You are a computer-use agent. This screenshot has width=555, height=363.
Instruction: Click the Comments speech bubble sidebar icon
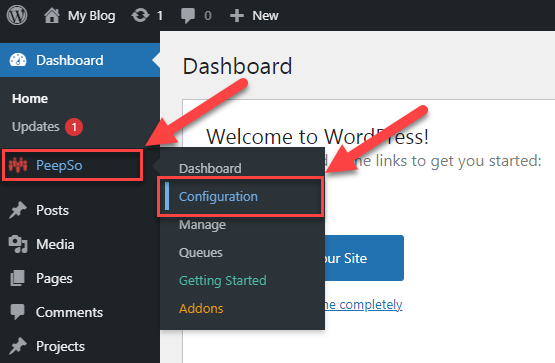click(x=17, y=312)
